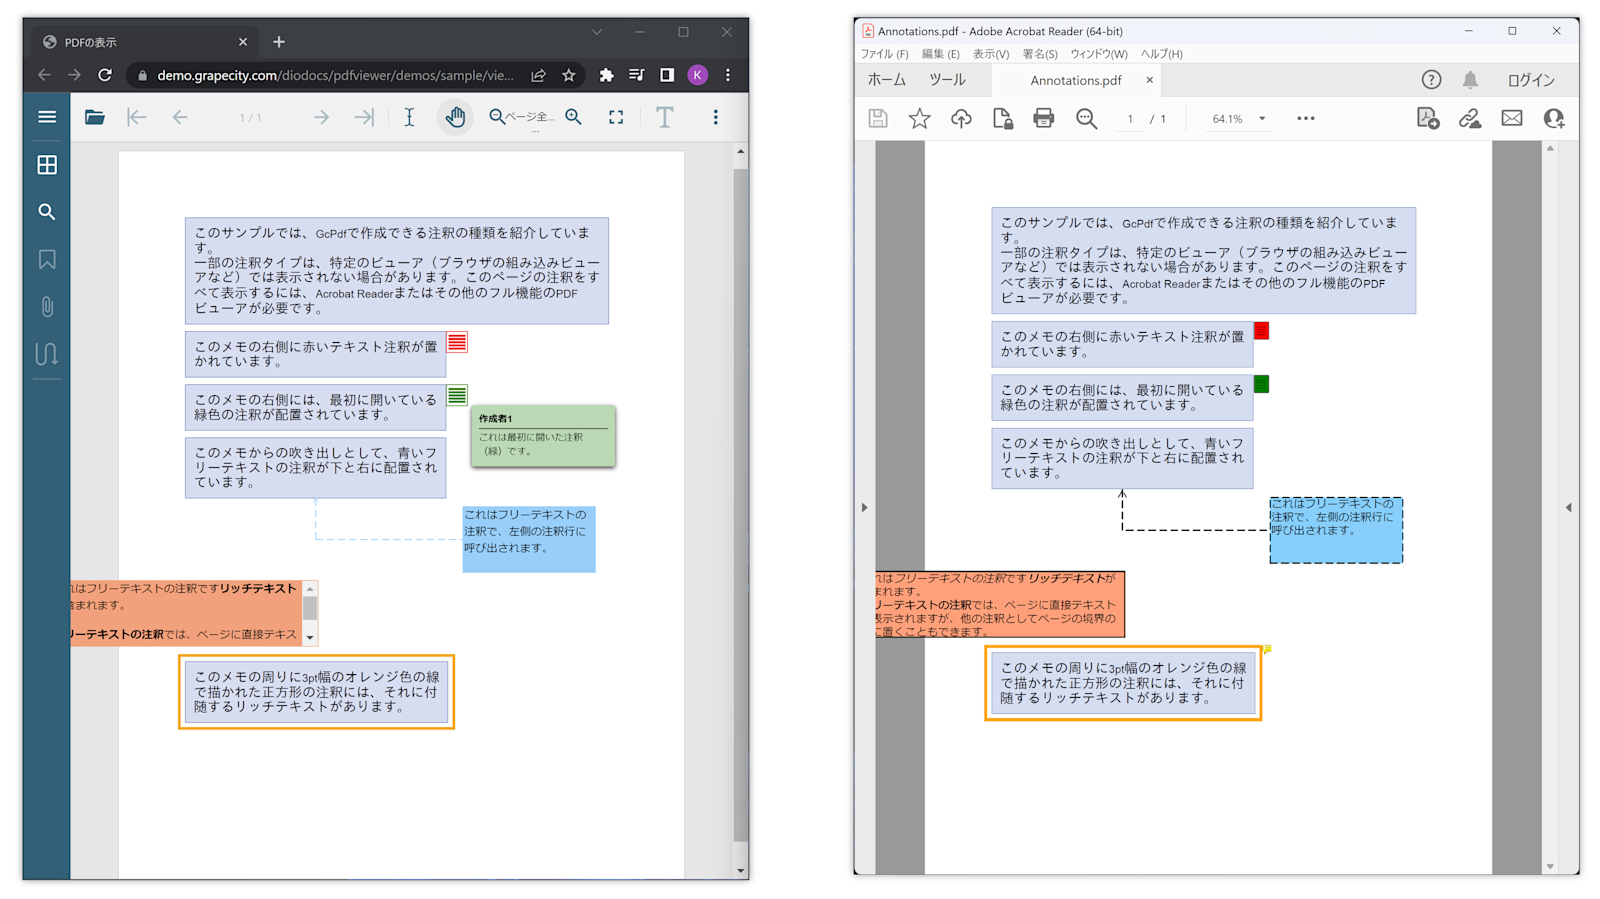Expand Acrobat's left navigation pane arrow
Screen dimensions: 1600x899
(865, 507)
